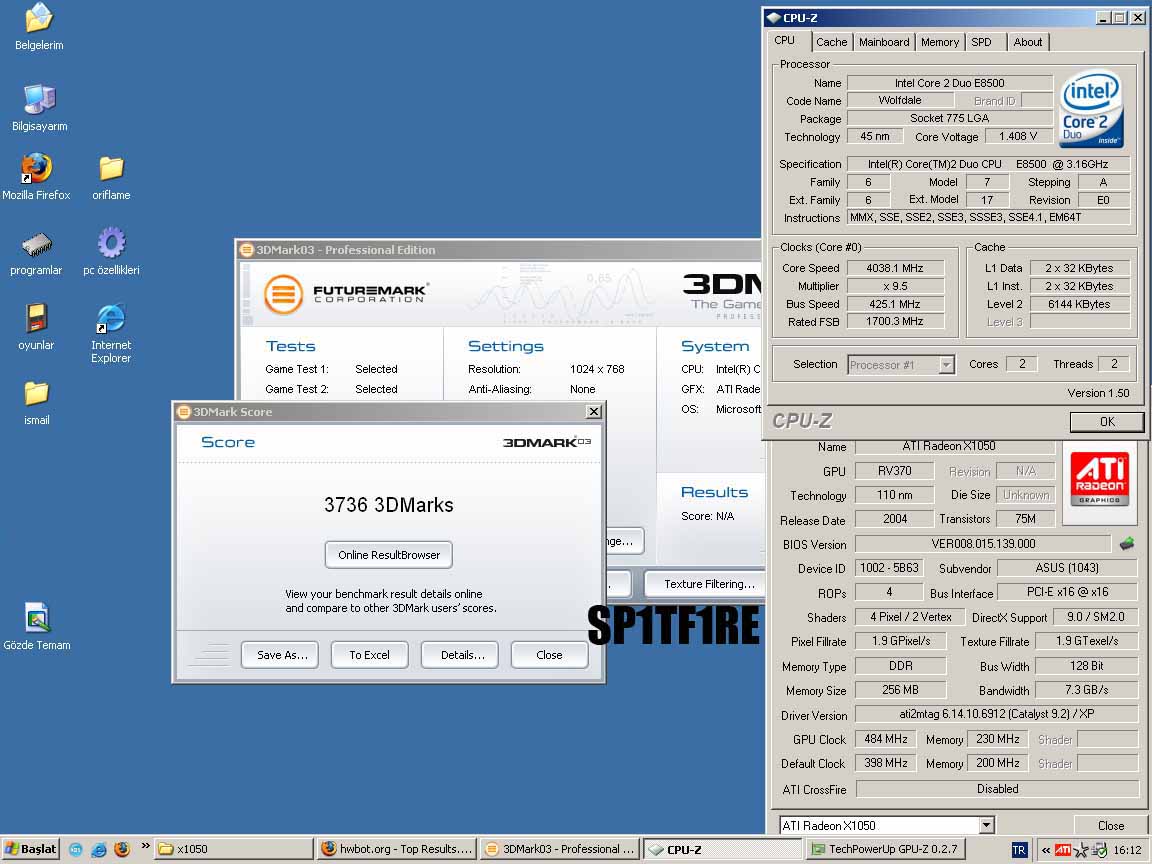Image resolution: width=1152 pixels, height=864 pixels.
Task: Open the Başlat start button
Action: pos(29,849)
